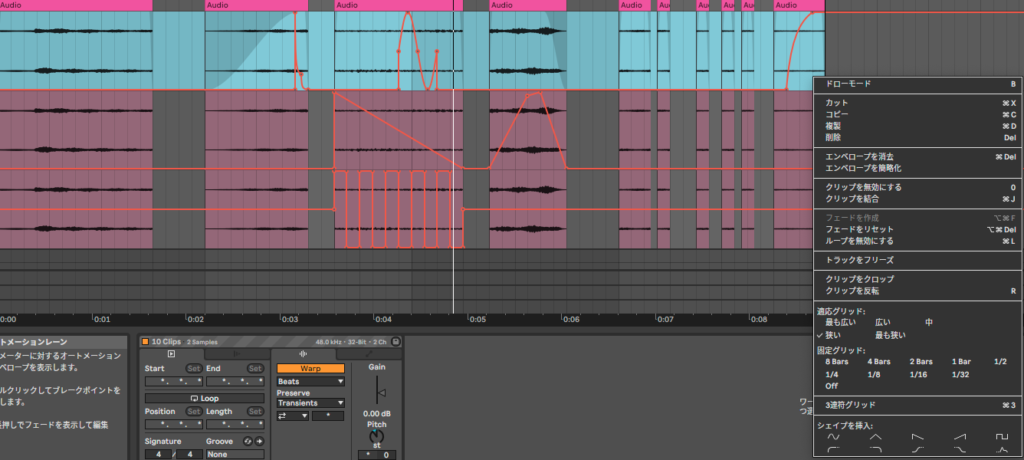The width and height of the screenshot is (1024, 460).
Task: Select the 1/16 fixed grid option
Action: click(919, 373)
